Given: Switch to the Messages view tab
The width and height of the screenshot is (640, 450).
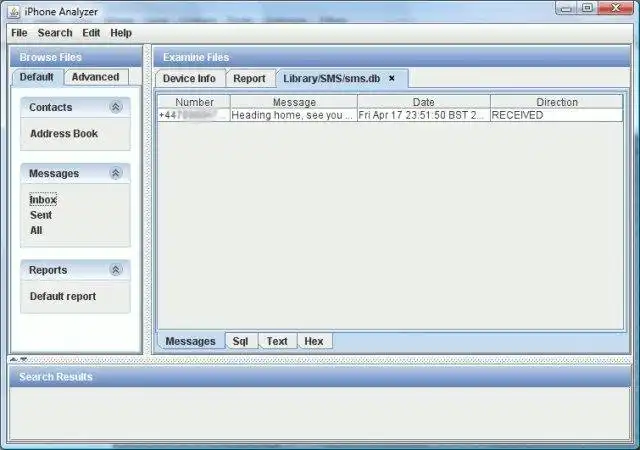Looking at the screenshot, I should point(191,341).
